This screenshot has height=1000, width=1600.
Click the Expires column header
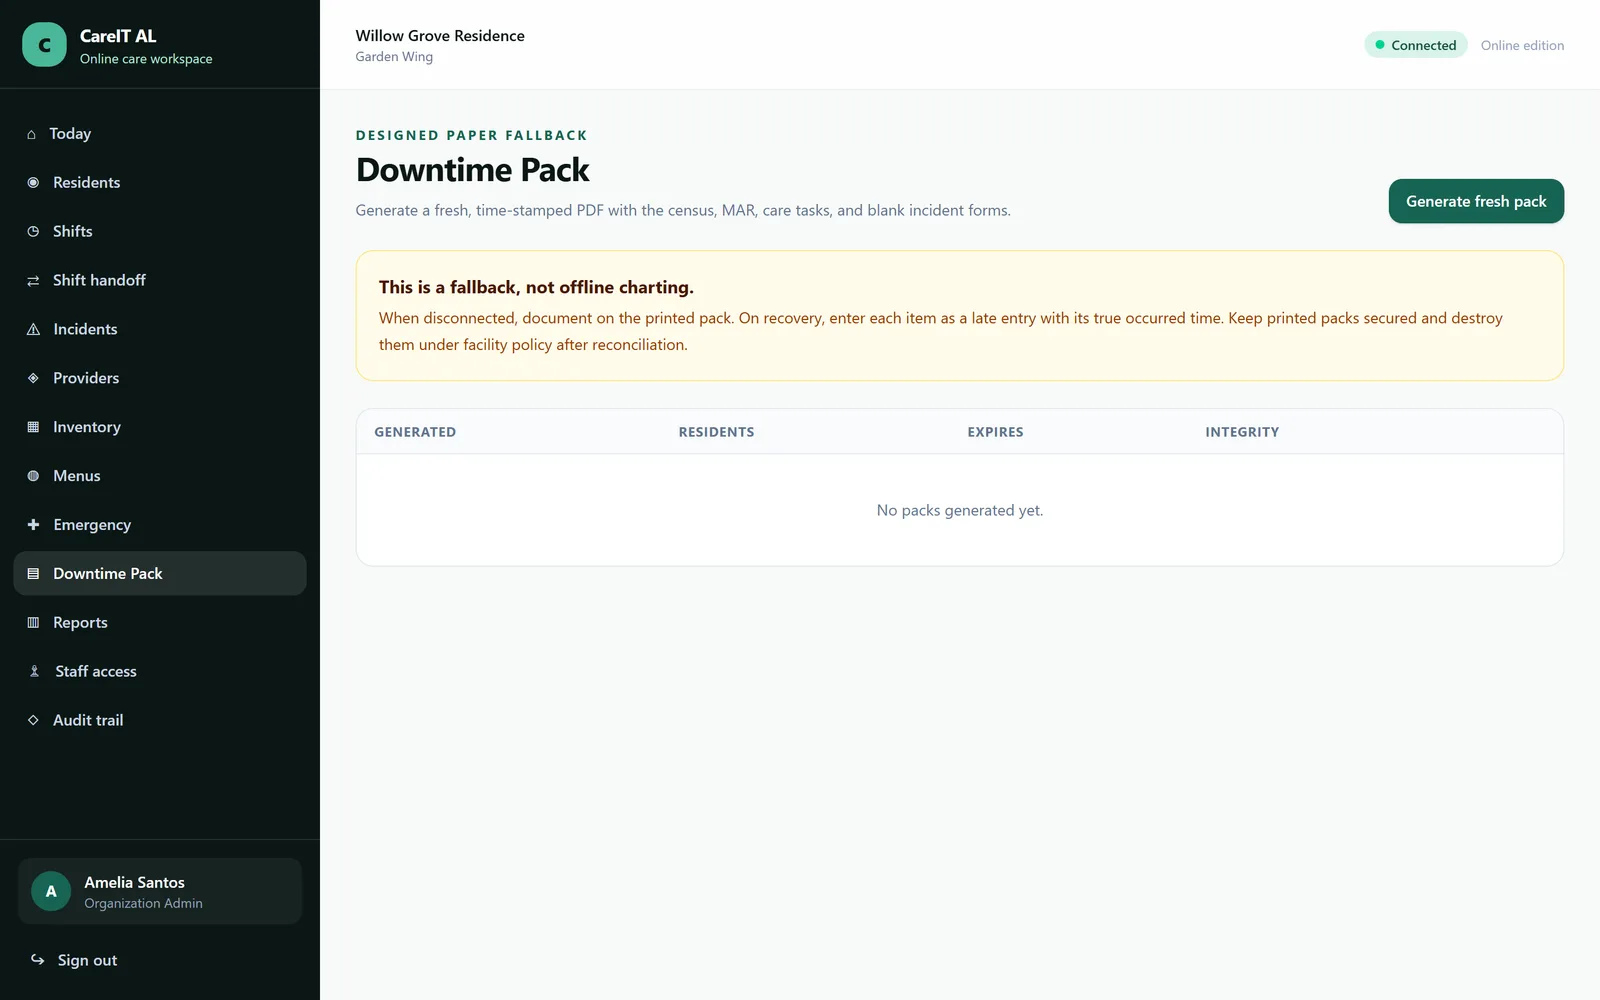[995, 432]
